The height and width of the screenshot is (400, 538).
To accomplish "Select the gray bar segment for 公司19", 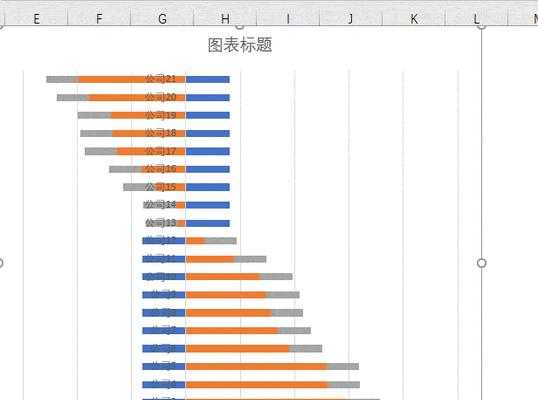I will coord(94,115).
